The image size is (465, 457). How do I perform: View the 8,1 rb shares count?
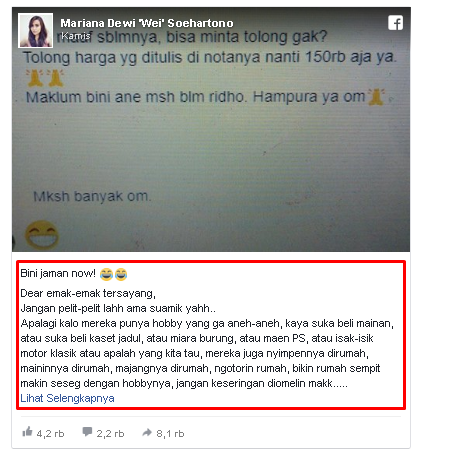click(x=170, y=433)
